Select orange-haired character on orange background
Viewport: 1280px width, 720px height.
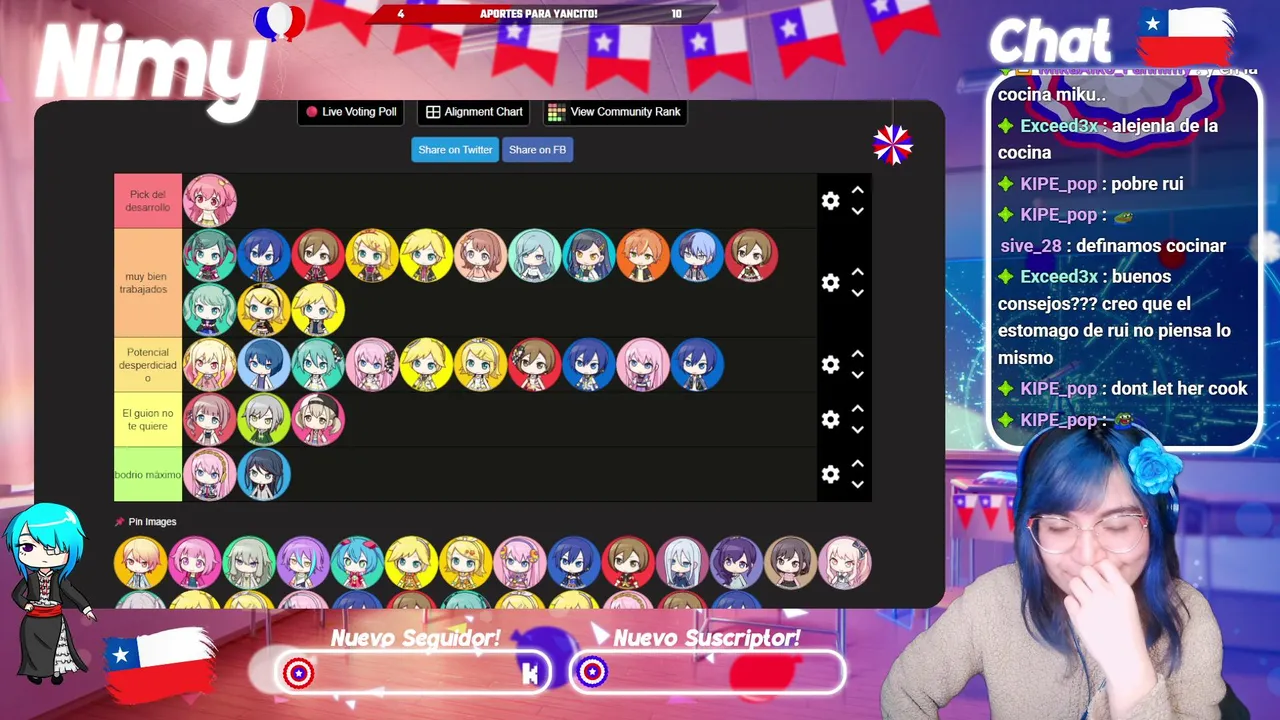(642, 256)
